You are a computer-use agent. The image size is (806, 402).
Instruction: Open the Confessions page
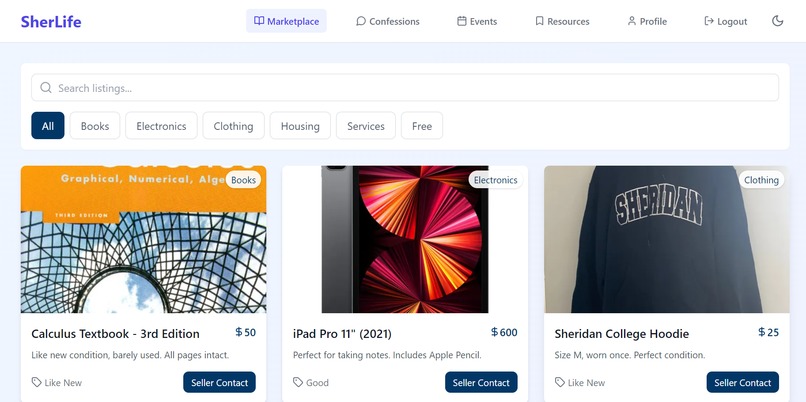(x=388, y=21)
